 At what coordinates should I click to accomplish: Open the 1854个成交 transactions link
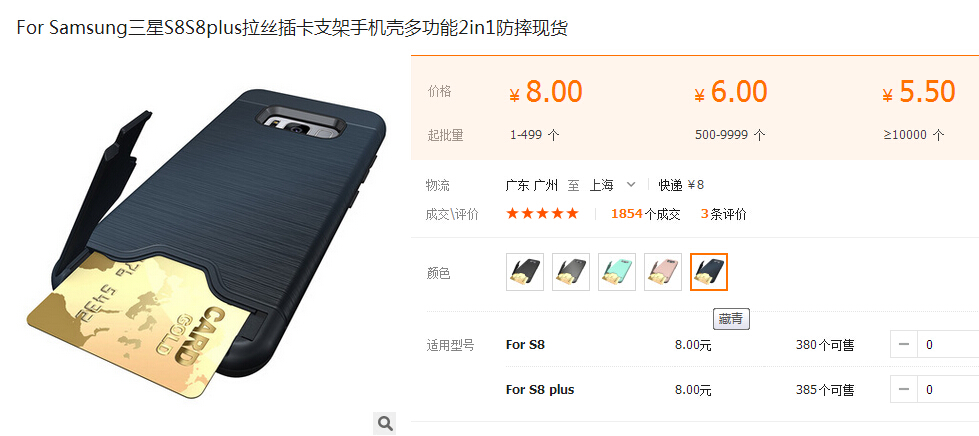click(x=646, y=214)
